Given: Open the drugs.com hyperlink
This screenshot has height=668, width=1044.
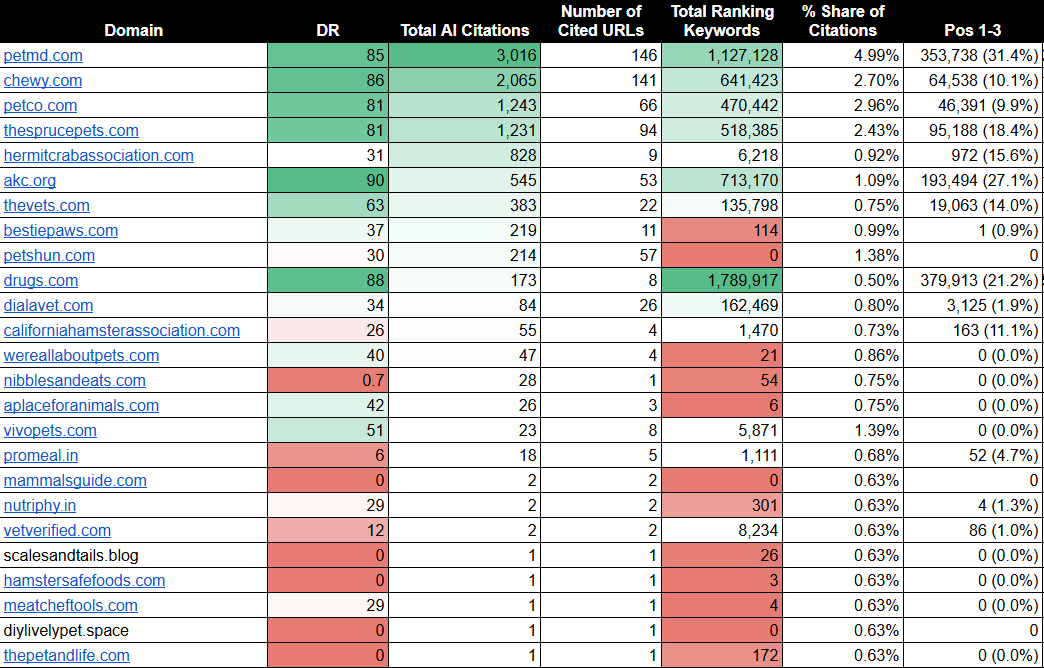Looking at the screenshot, I should (40, 281).
